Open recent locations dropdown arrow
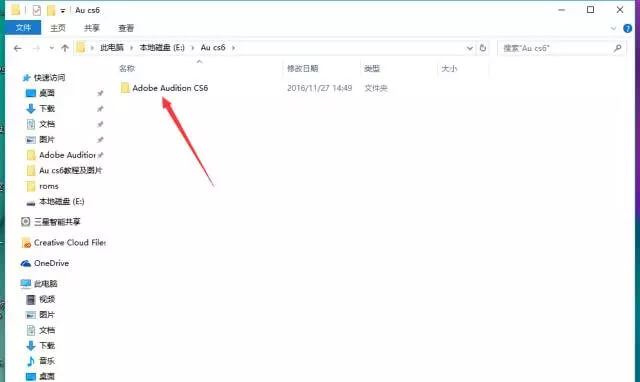Image resolution: width=640 pixels, height=382 pixels. (x=51, y=48)
